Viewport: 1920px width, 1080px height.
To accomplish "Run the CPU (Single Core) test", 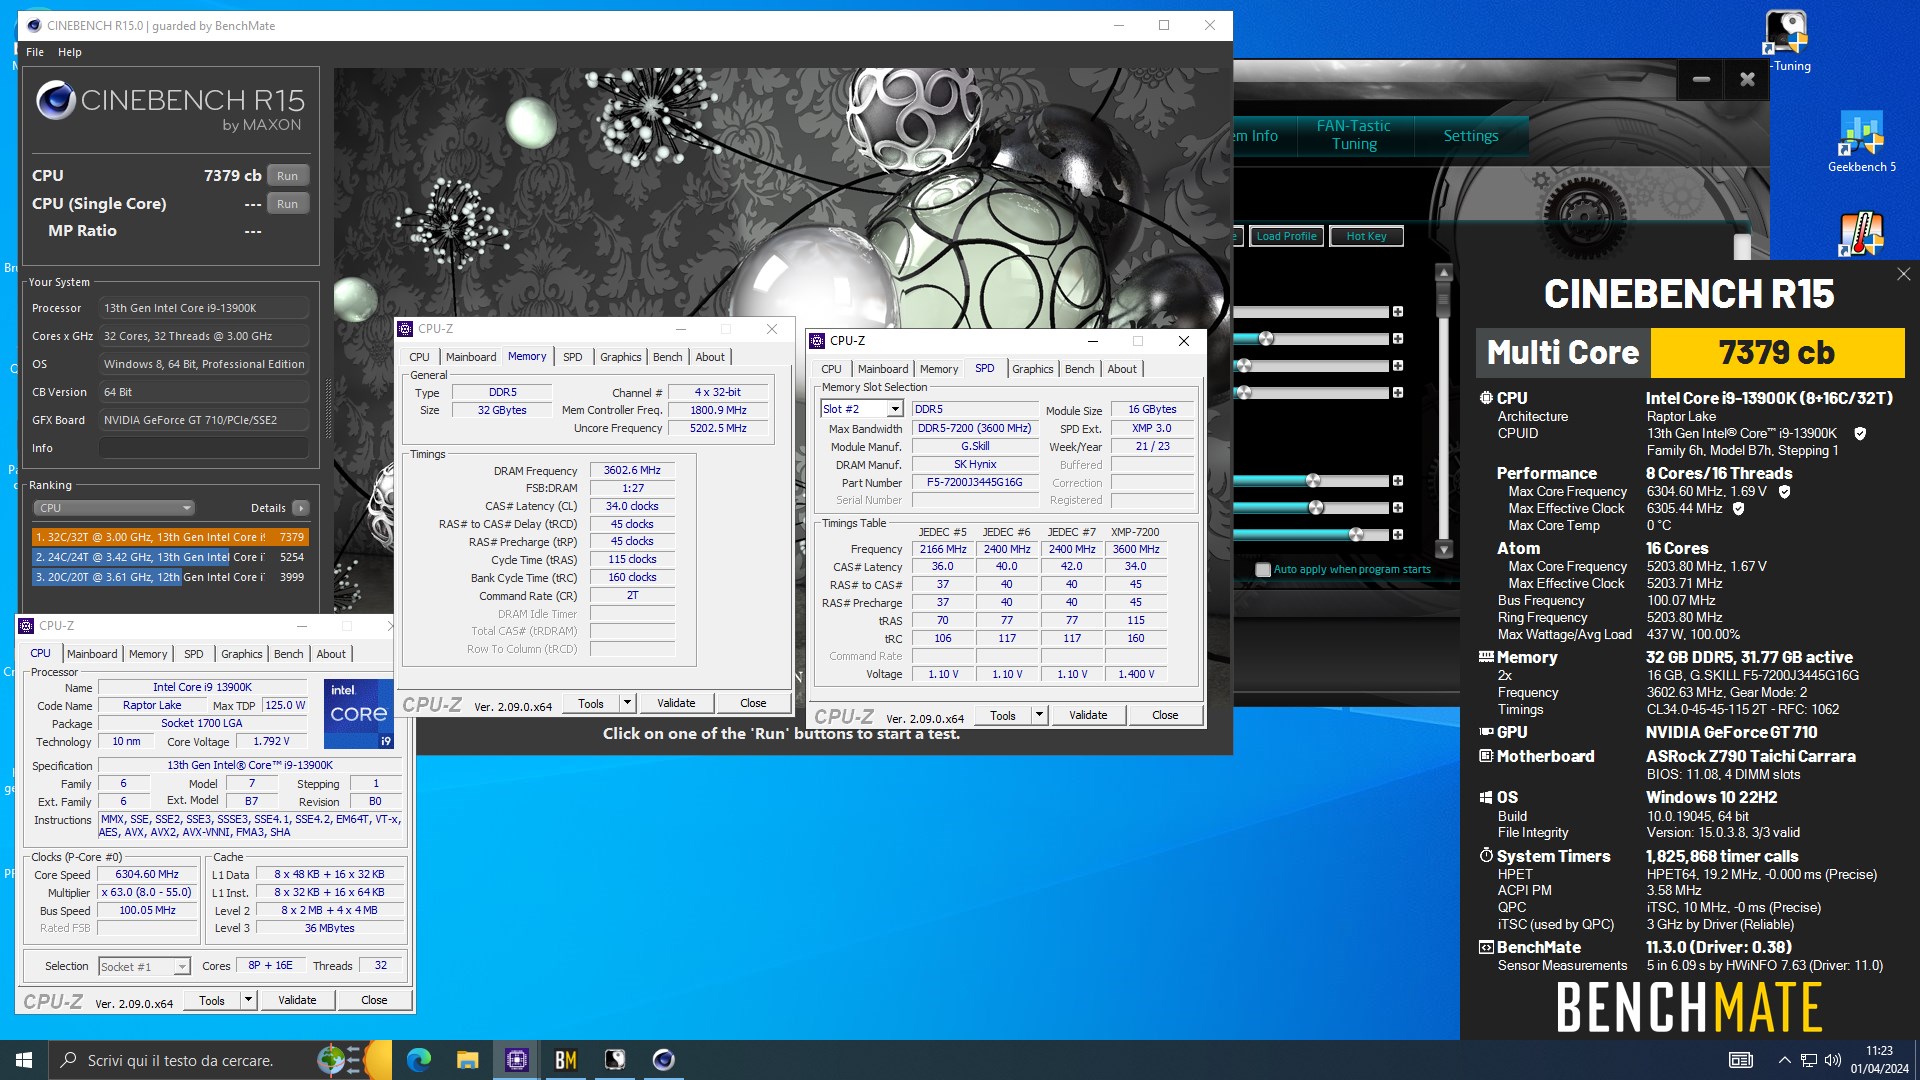I will click(x=287, y=204).
